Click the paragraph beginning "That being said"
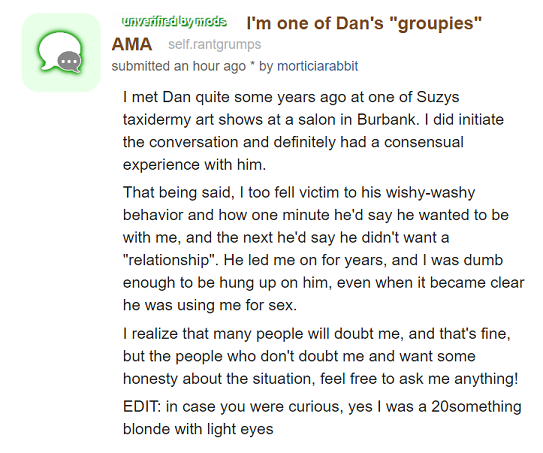Image resolution: width=543 pixels, height=453 pixels. point(324,249)
